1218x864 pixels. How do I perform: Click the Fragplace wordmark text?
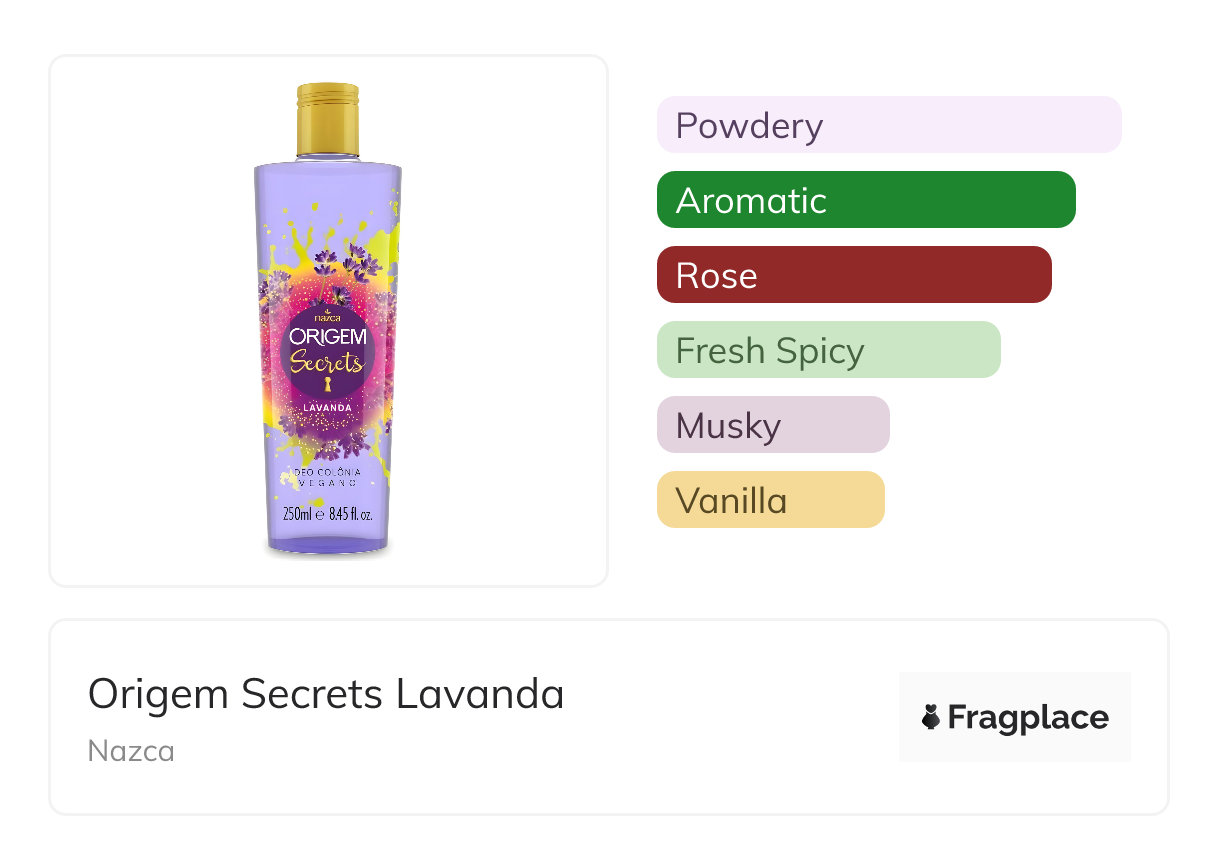point(1028,717)
